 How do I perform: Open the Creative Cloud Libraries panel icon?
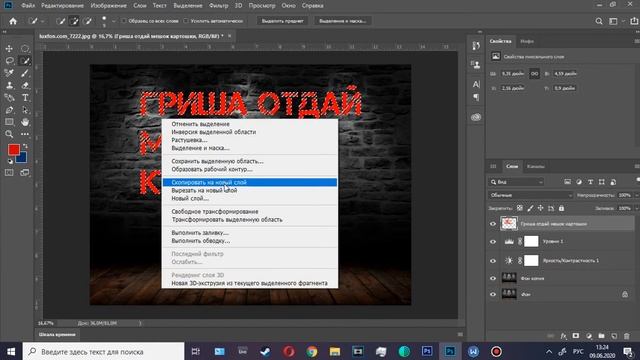point(476,118)
